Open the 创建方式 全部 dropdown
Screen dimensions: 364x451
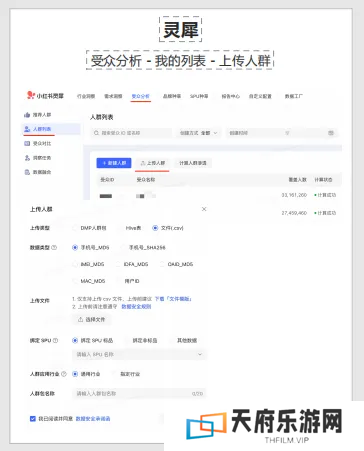[x=199, y=133]
